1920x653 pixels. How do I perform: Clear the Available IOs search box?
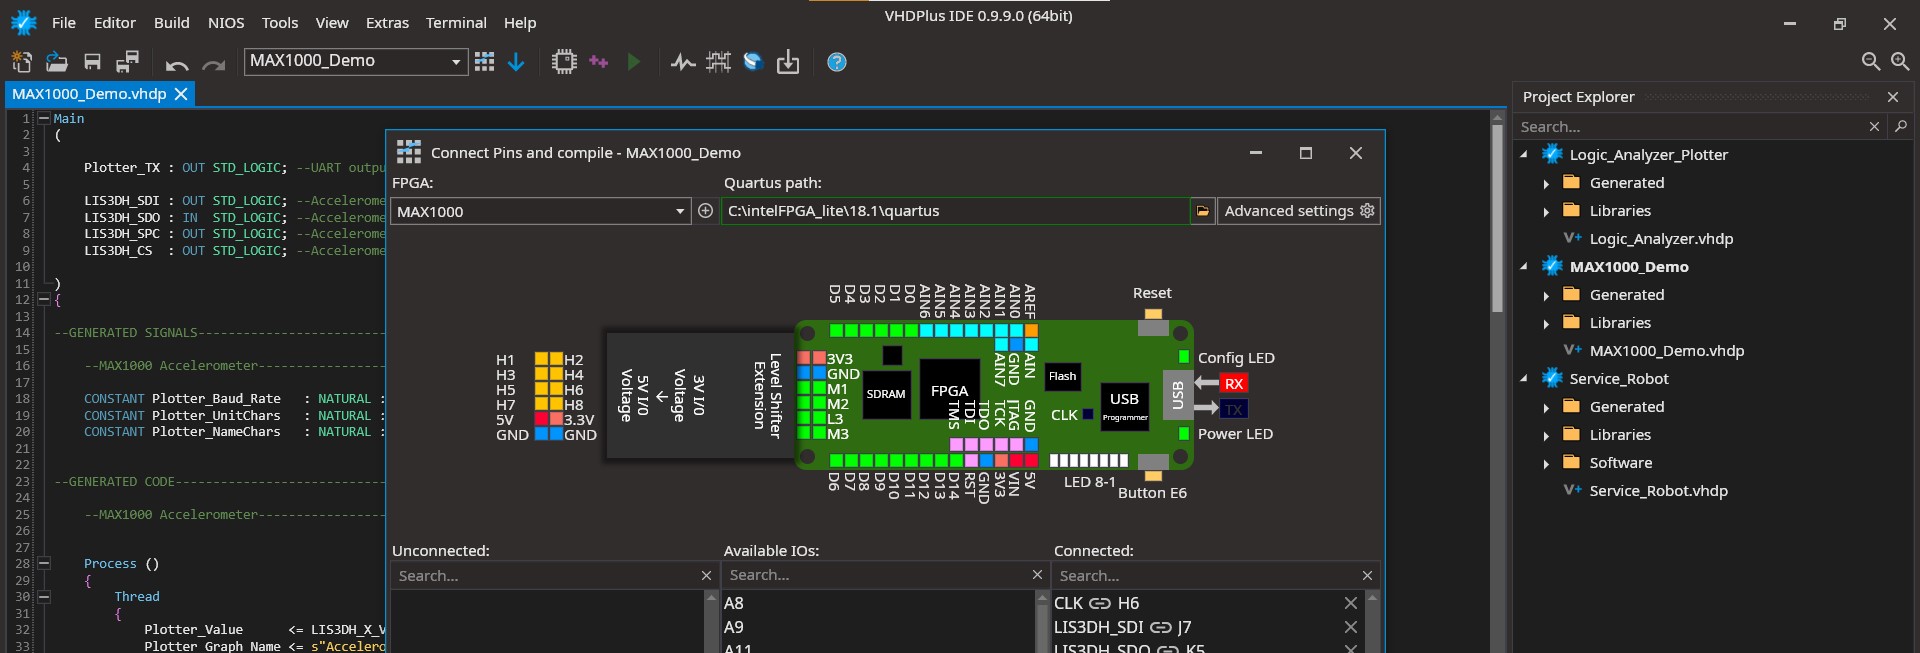click(1037, 575)
